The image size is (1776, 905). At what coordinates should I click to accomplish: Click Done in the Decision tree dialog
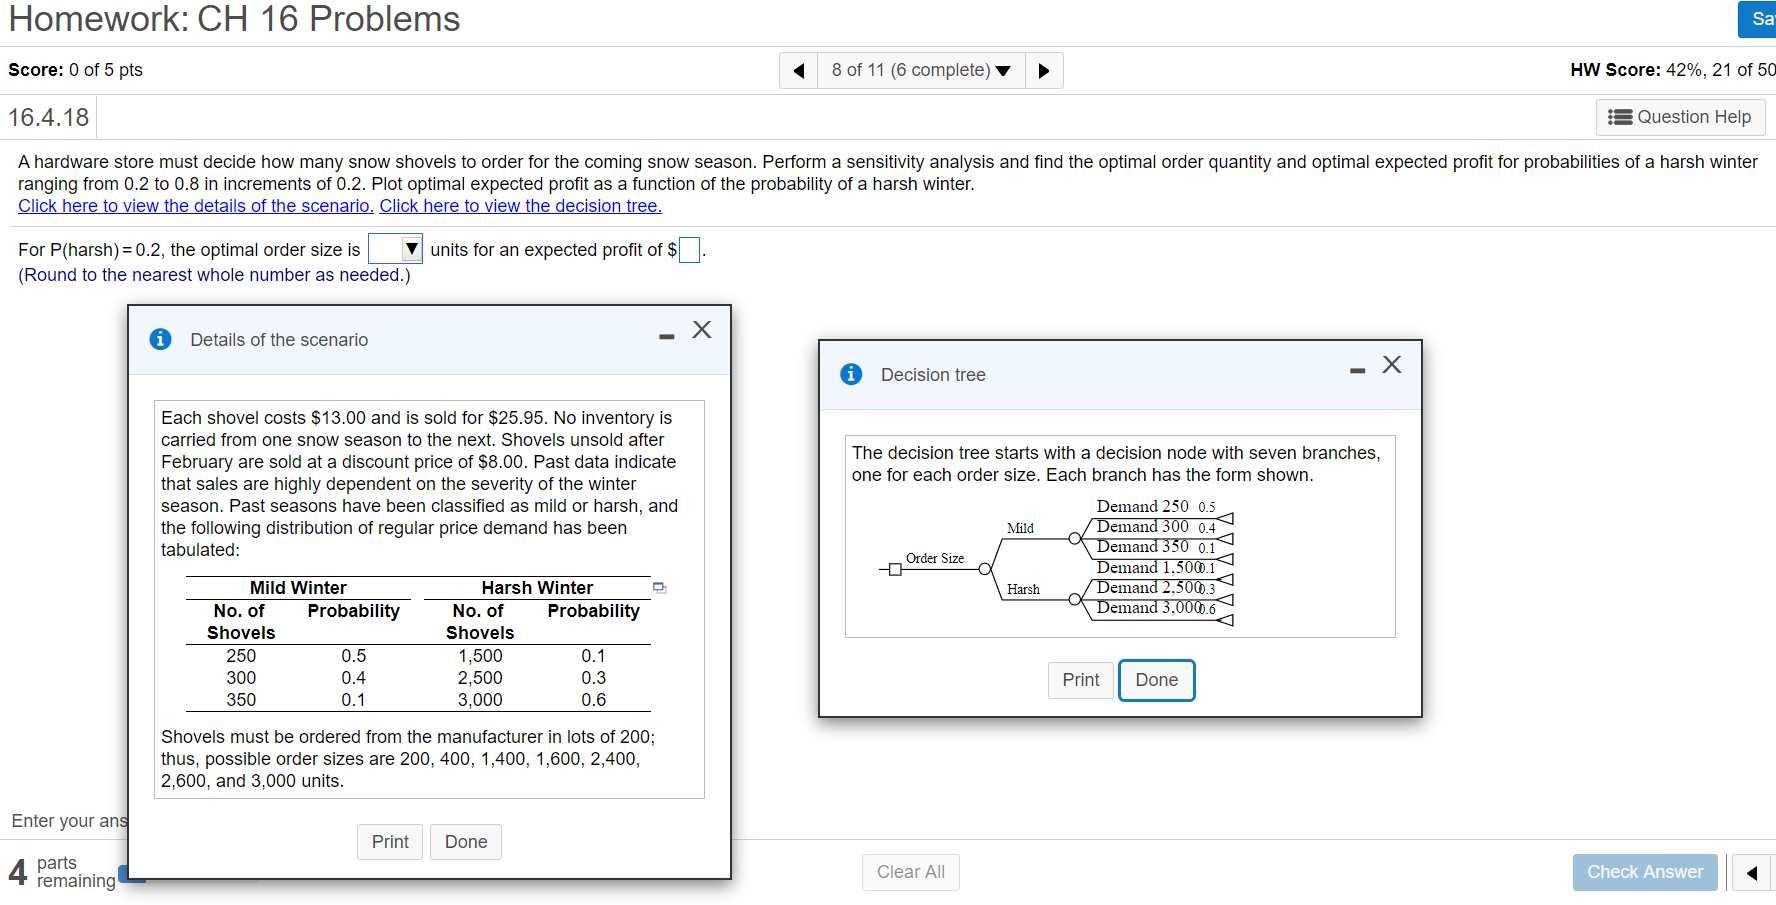coord(1156,680)
